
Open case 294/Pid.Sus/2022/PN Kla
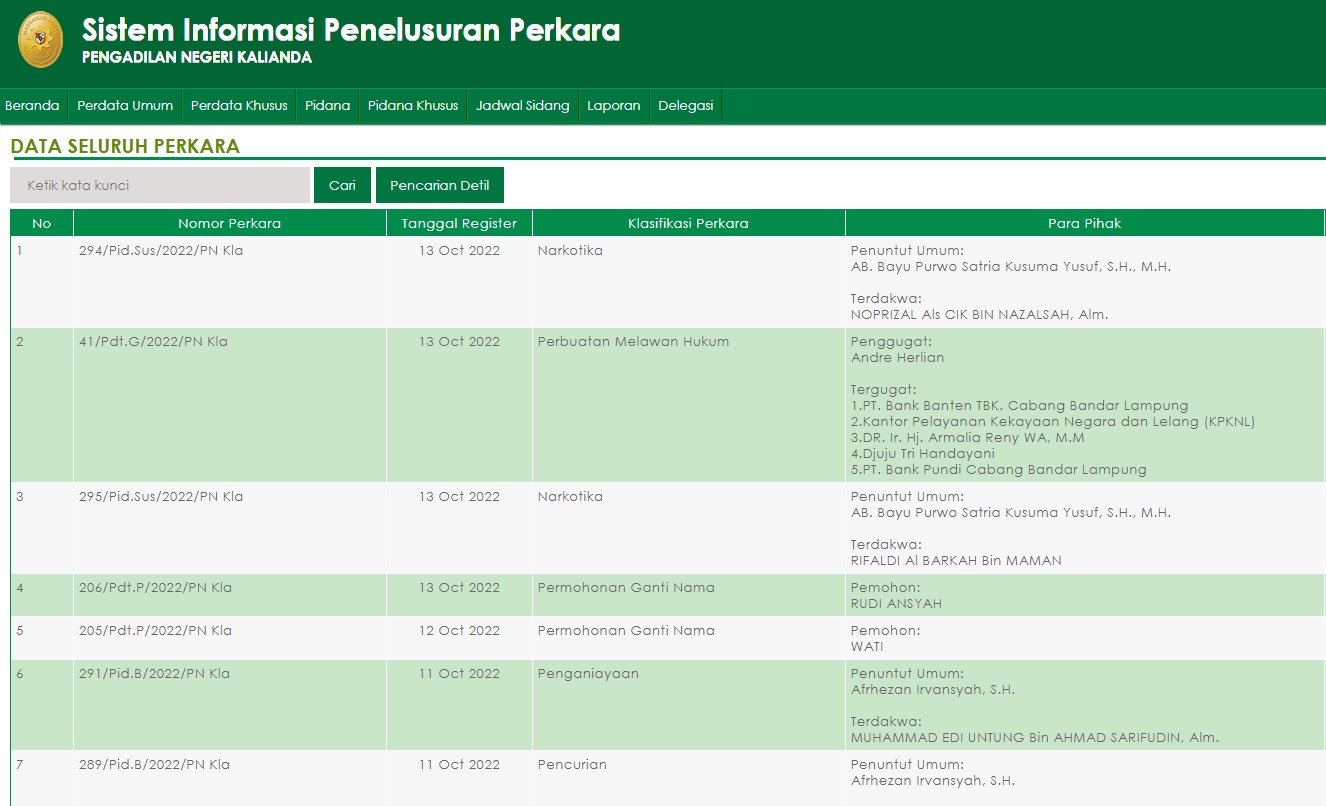[161, 251]
